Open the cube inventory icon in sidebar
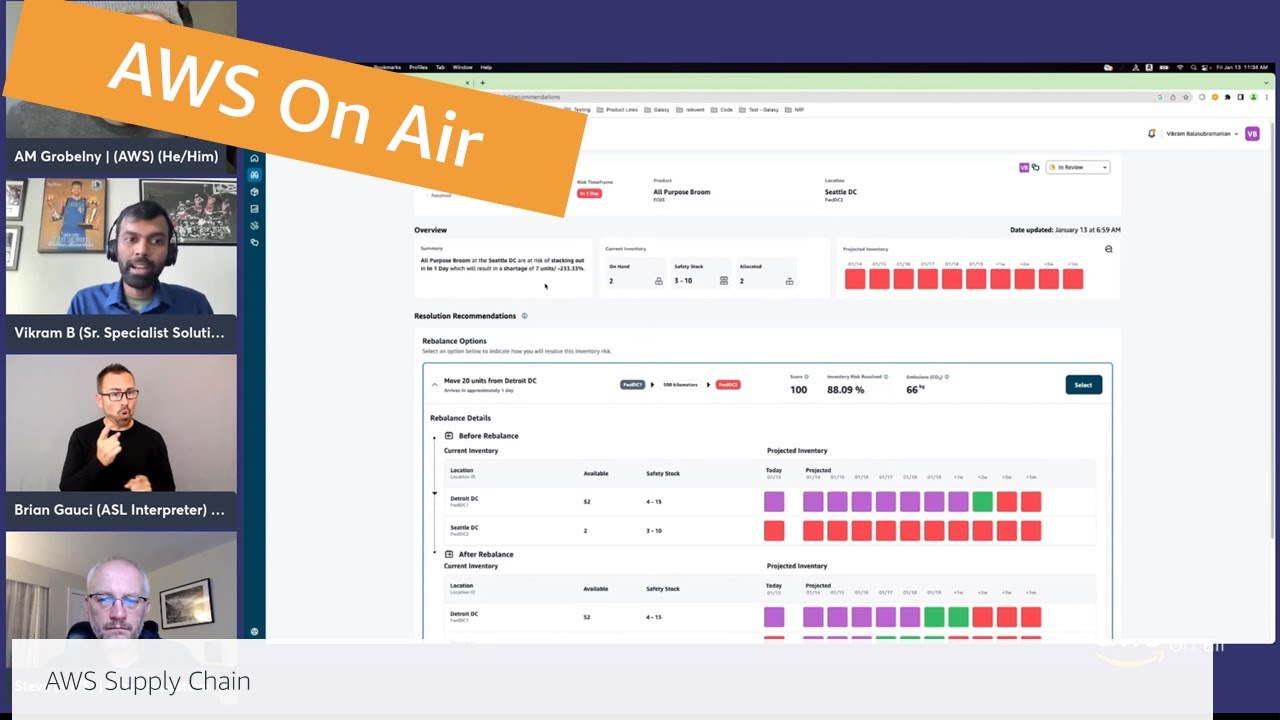1280x720 pixels. pyautogui.click(x=254, y=192)
